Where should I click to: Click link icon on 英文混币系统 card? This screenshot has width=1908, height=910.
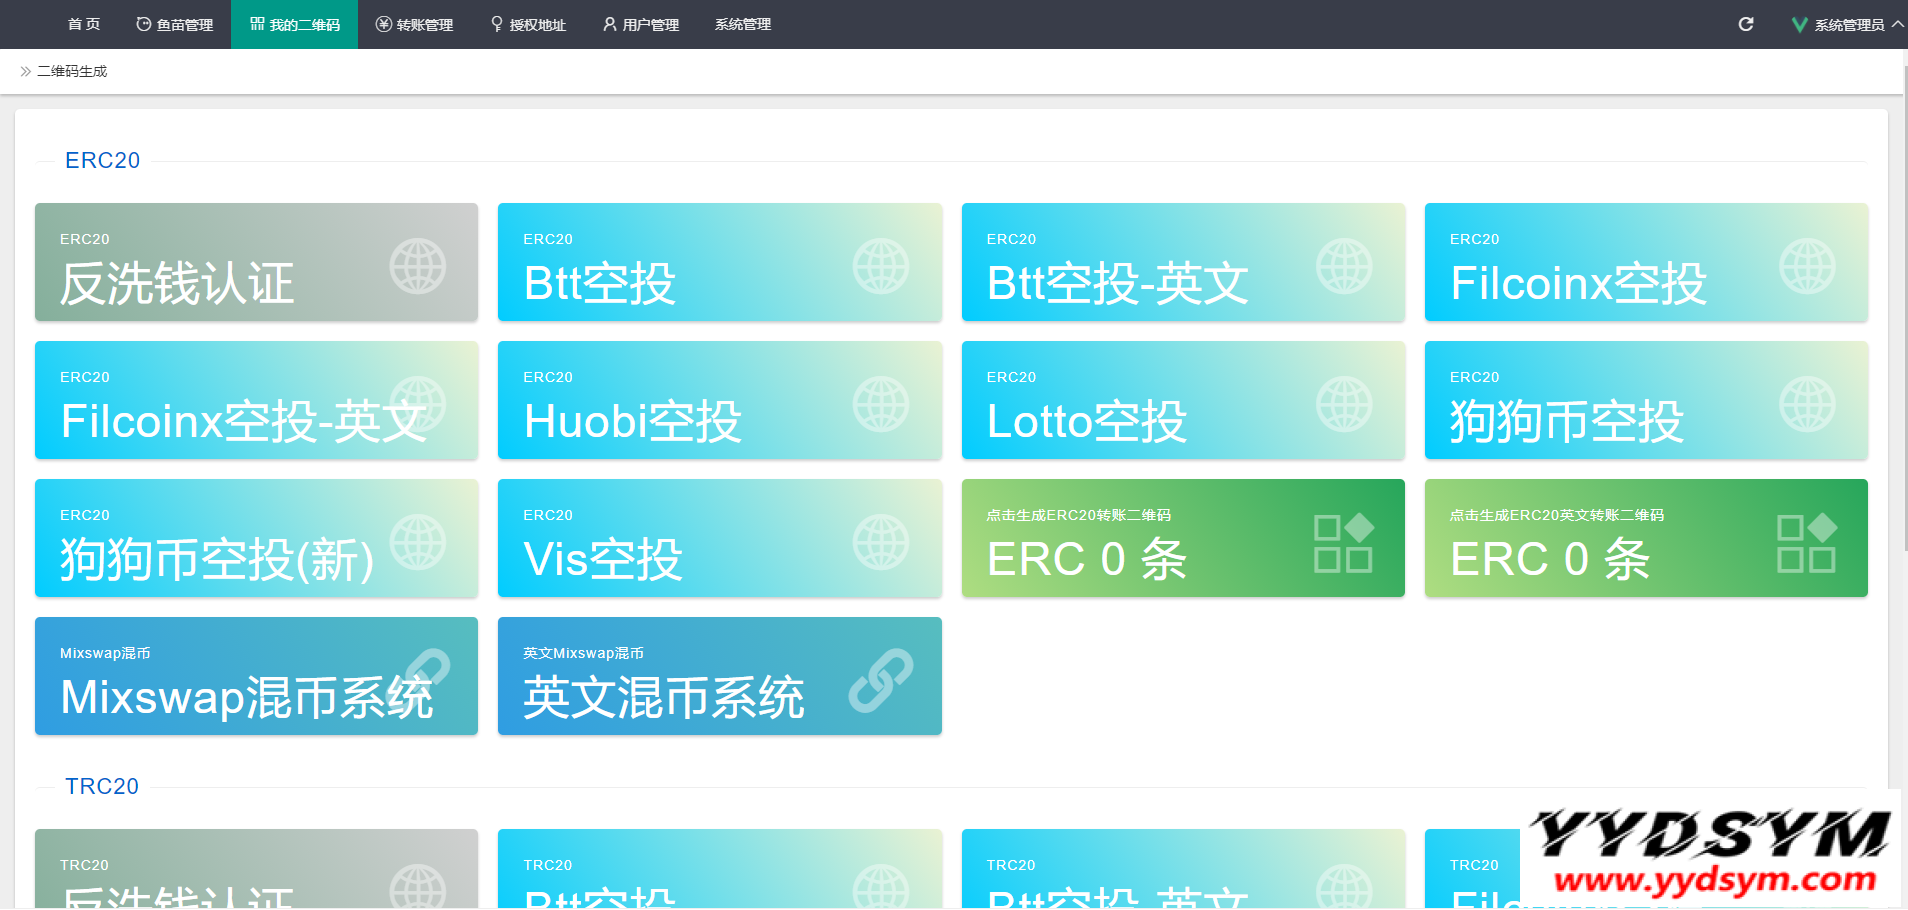[x=880, y=680]
